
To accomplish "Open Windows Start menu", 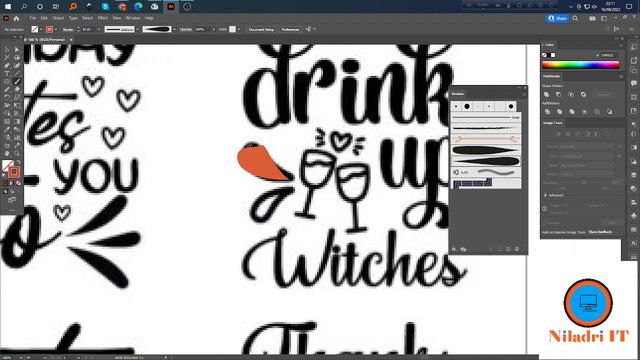I will pyautogui.click(x=8, y=7).
